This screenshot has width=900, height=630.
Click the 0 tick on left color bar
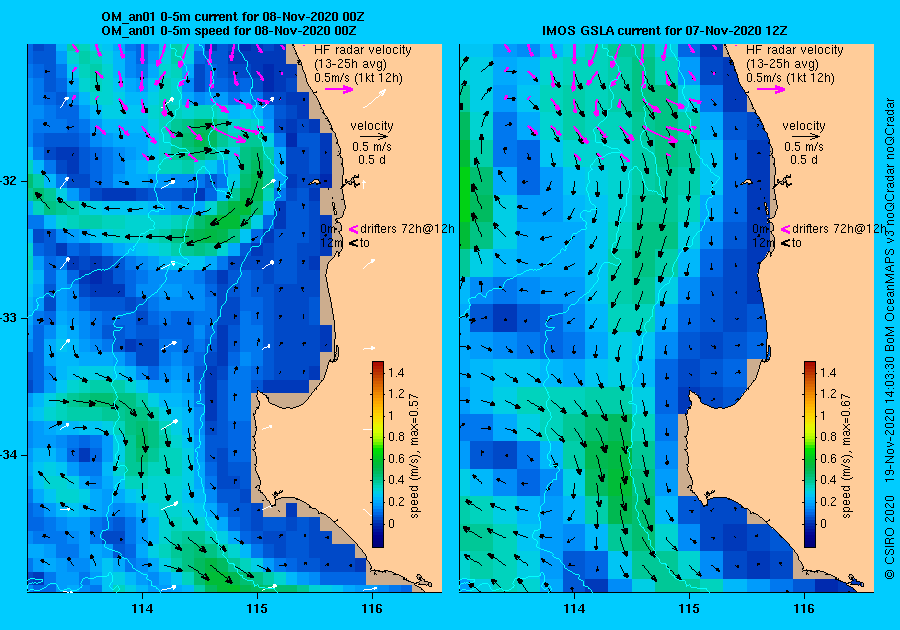tap(391, 523)
